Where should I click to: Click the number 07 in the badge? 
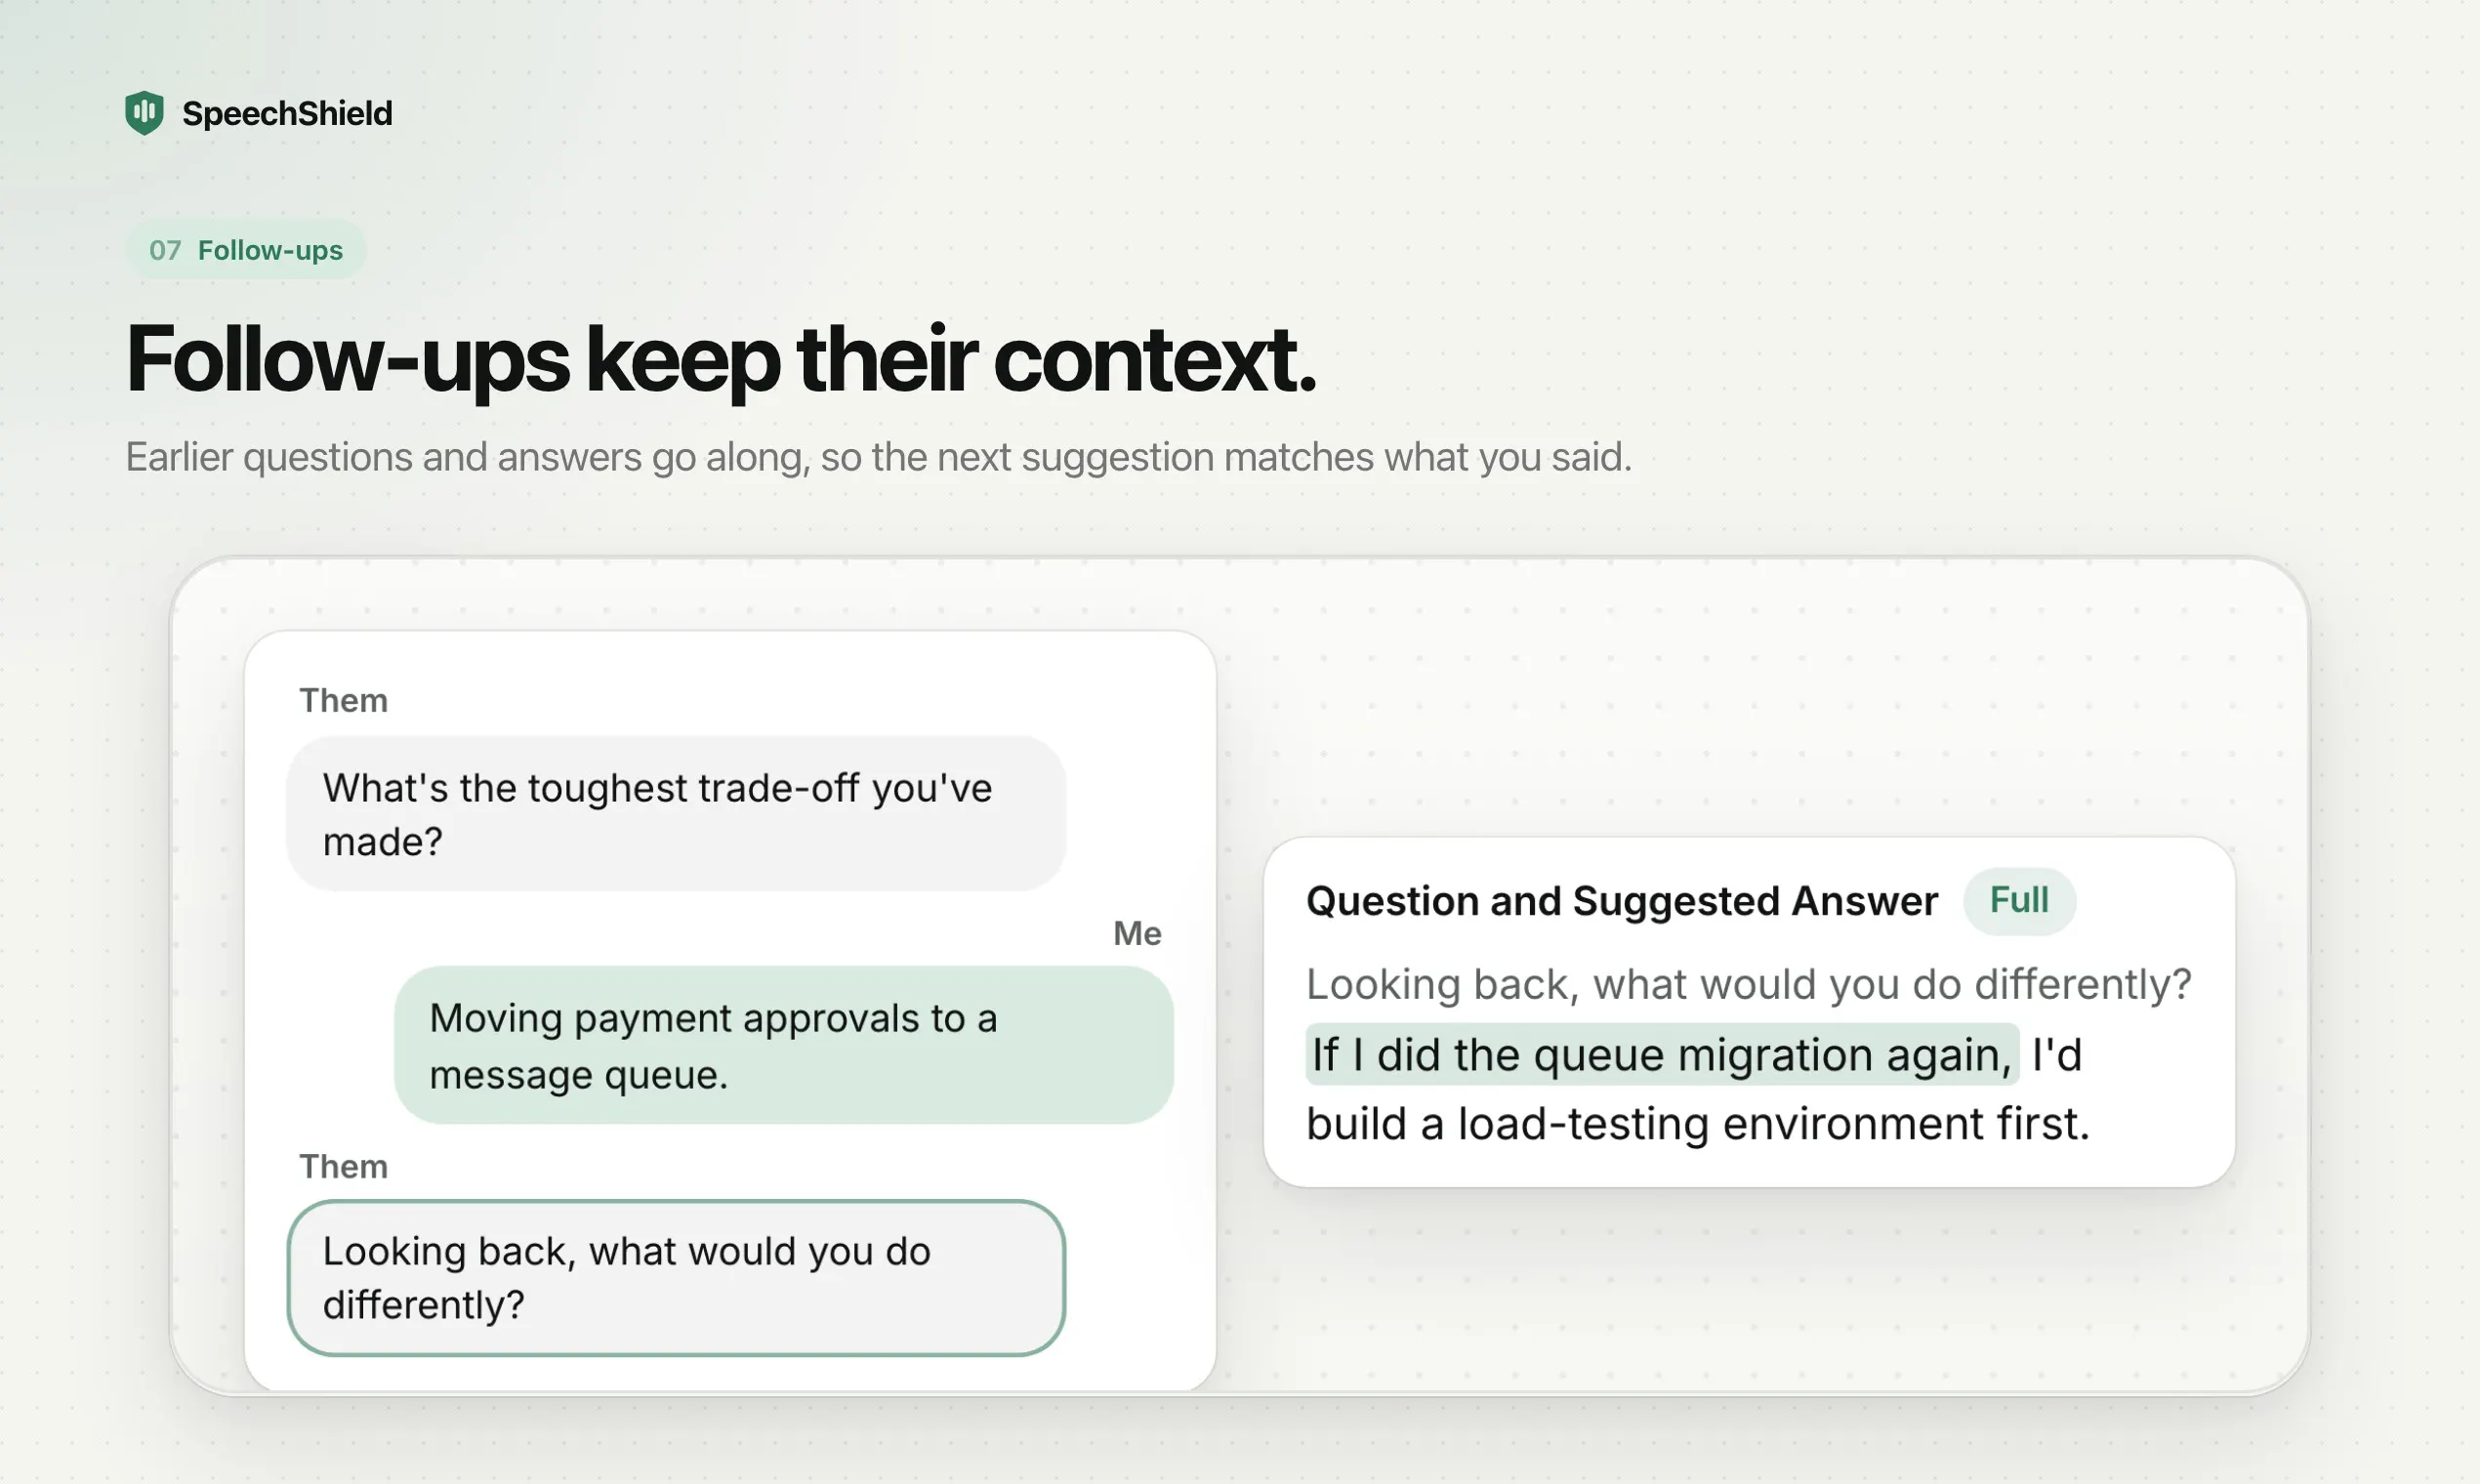coord(165,250)
